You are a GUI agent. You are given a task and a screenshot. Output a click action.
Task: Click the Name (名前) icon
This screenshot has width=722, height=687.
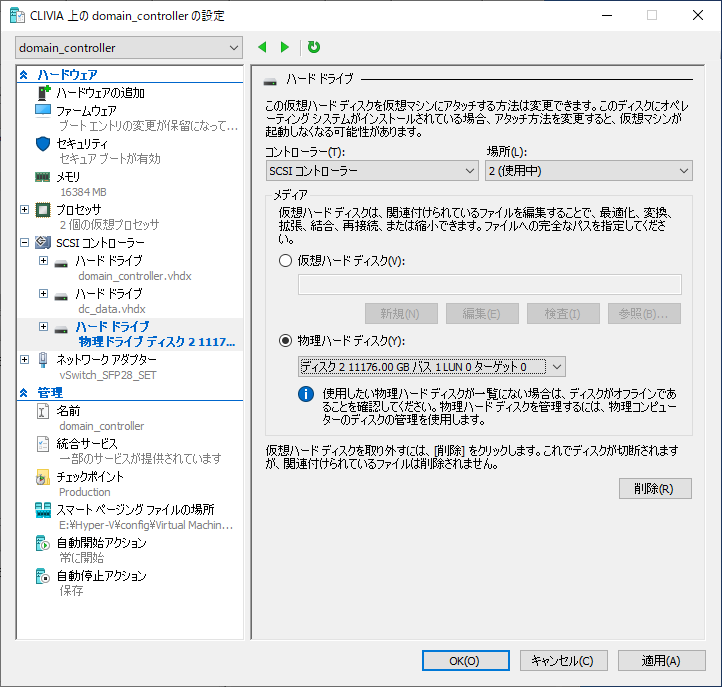click(43, 411)
